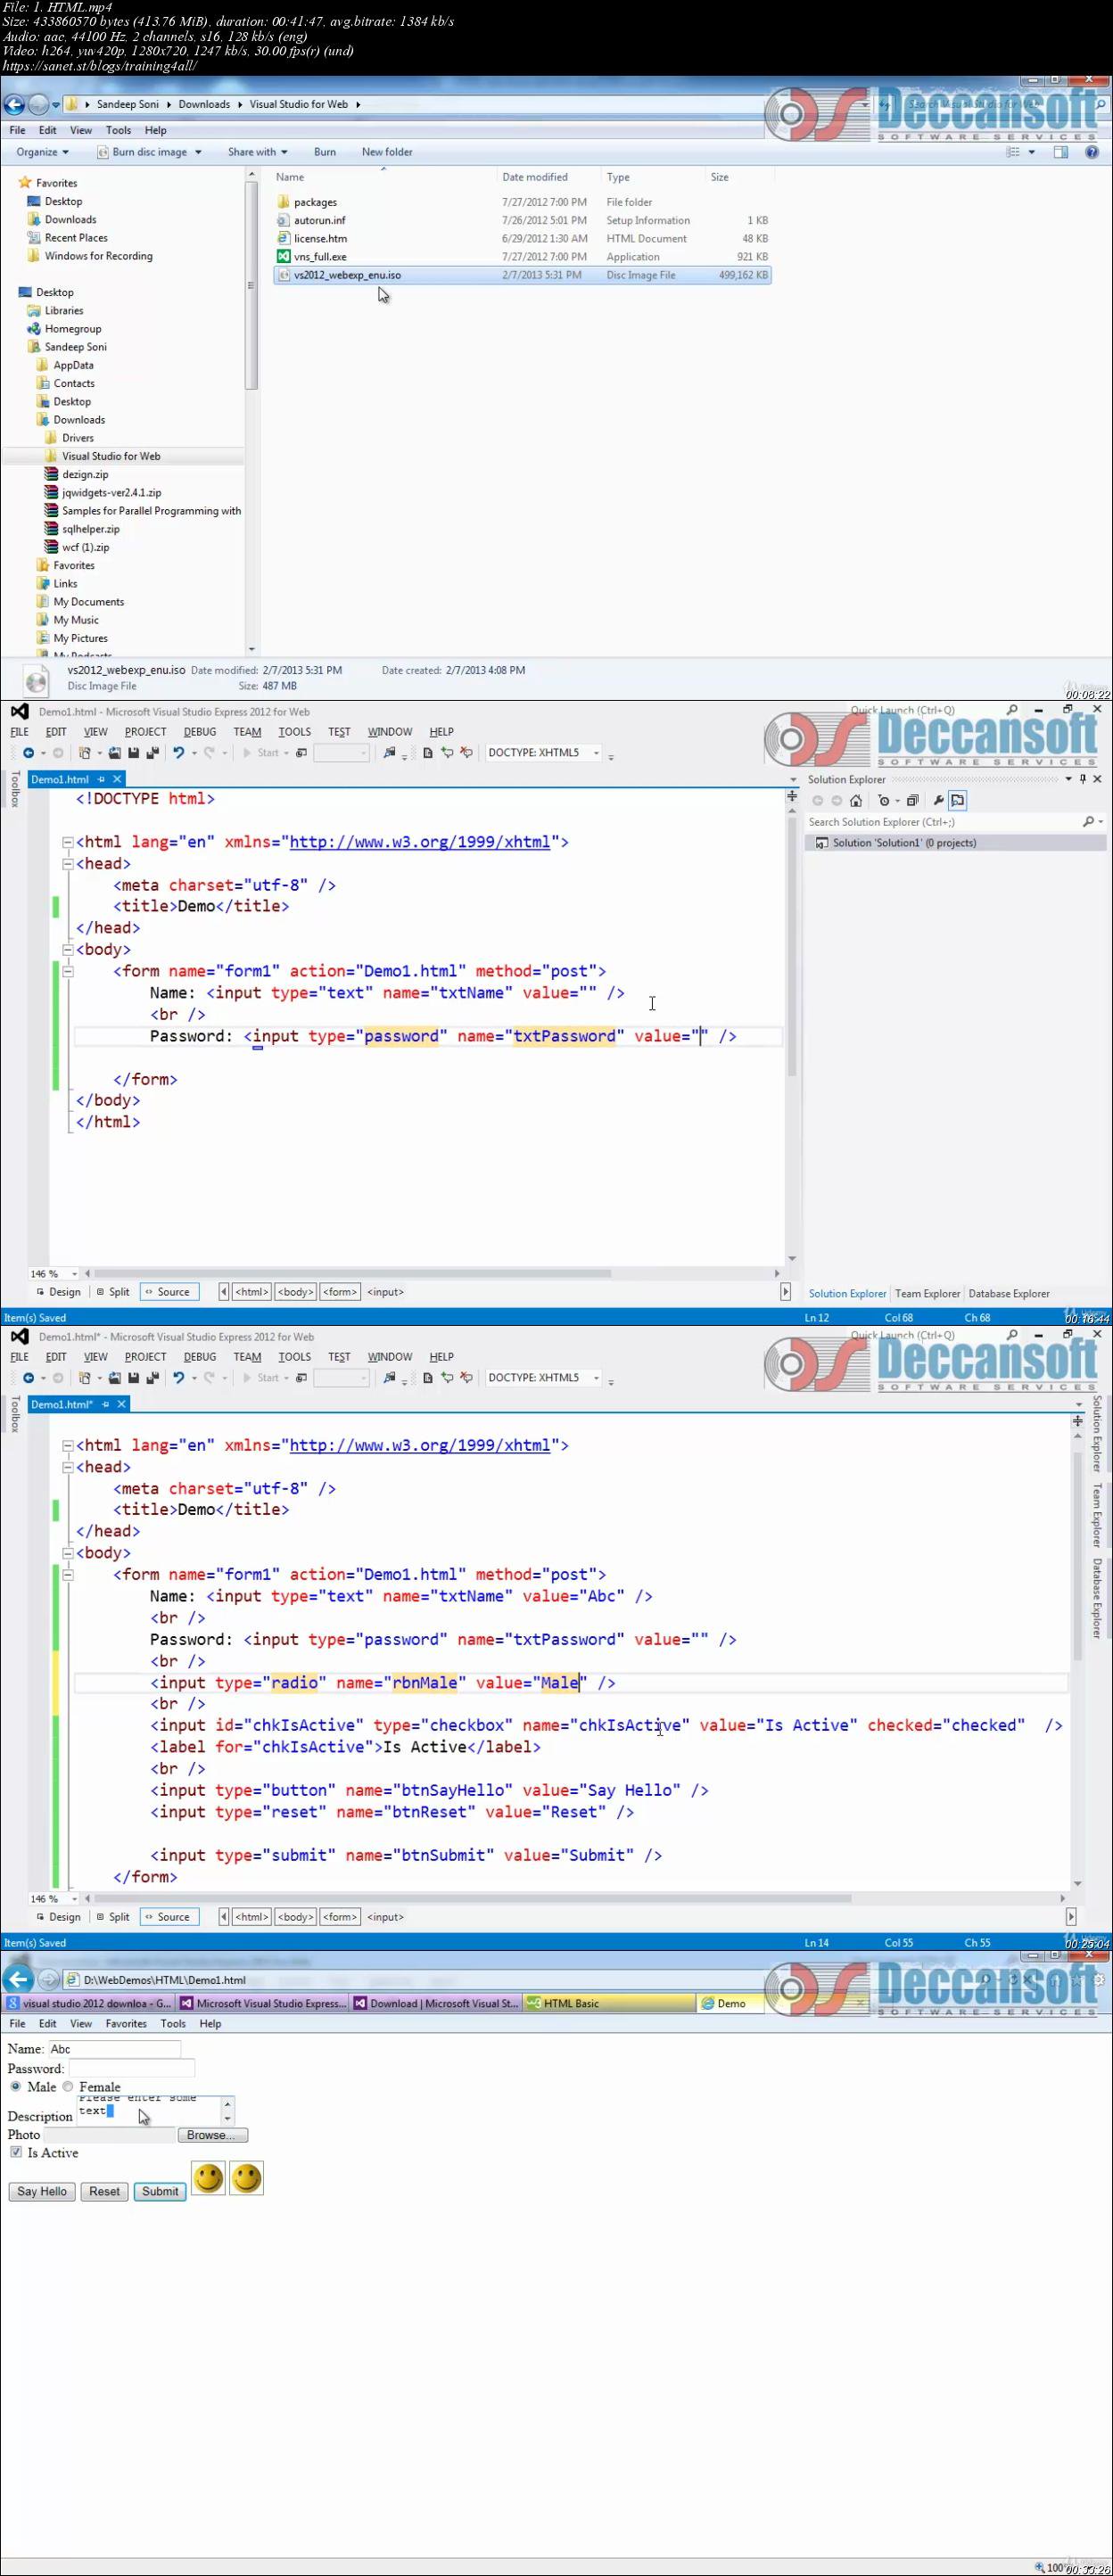Select Homegroup in Explorer navigation pane
The image size is (1113, 2576).
(x=73, y=329)
